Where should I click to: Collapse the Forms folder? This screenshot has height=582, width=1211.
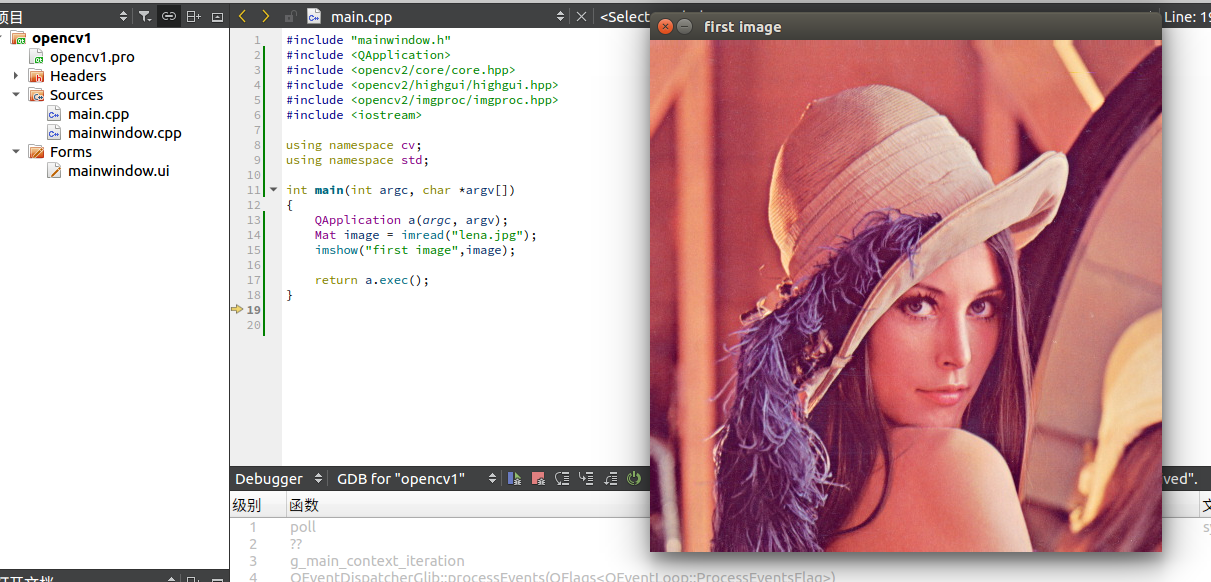[16, 152]
